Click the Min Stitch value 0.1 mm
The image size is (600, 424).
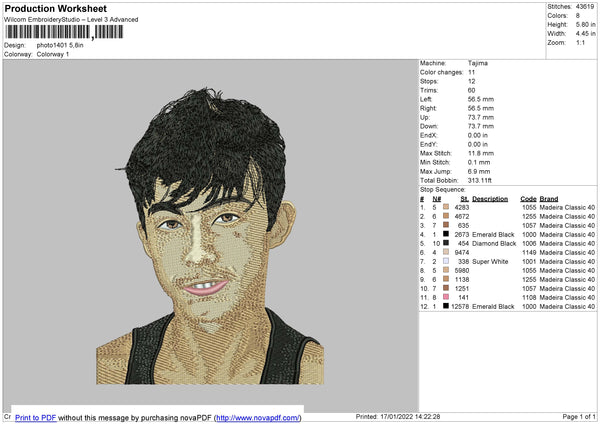pyautogui.click(x=479, y=162)
